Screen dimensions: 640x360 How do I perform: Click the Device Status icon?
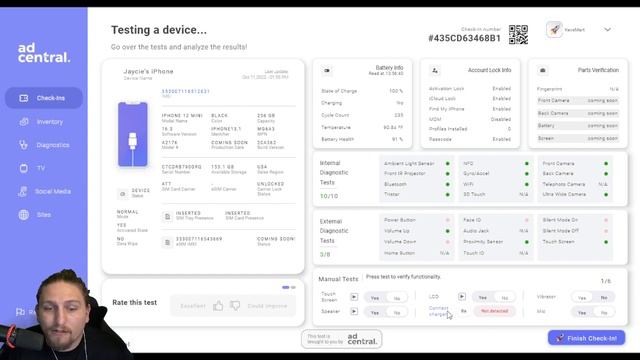[122, 194]
